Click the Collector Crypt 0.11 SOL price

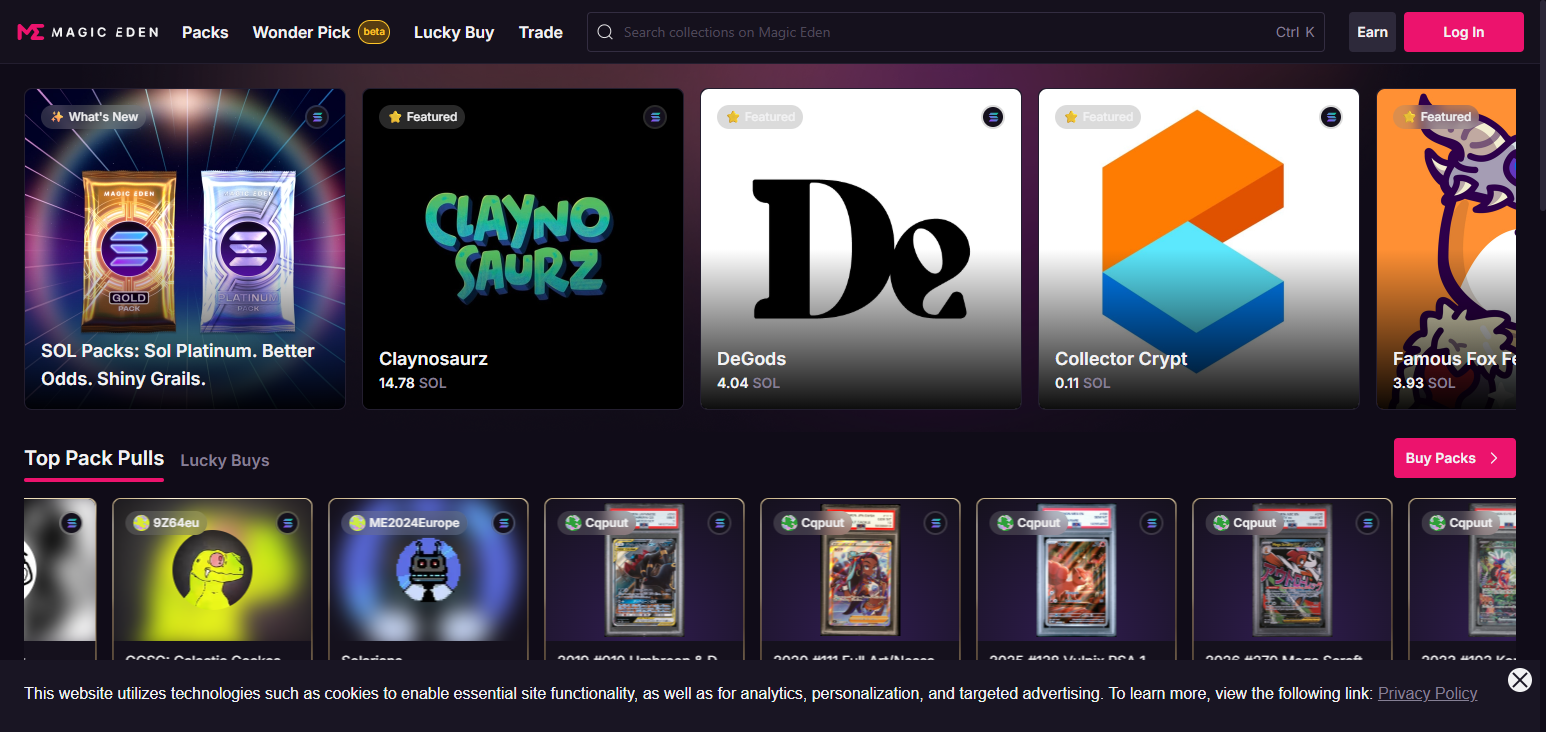[x=1083, y=383]
